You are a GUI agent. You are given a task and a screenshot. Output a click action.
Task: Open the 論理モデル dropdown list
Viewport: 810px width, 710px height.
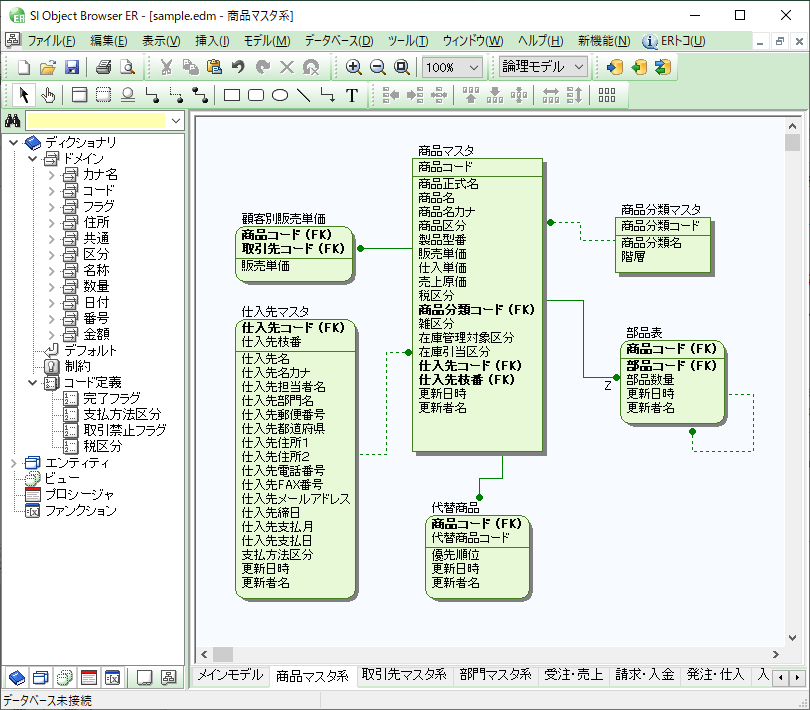(x=576, y=69)
